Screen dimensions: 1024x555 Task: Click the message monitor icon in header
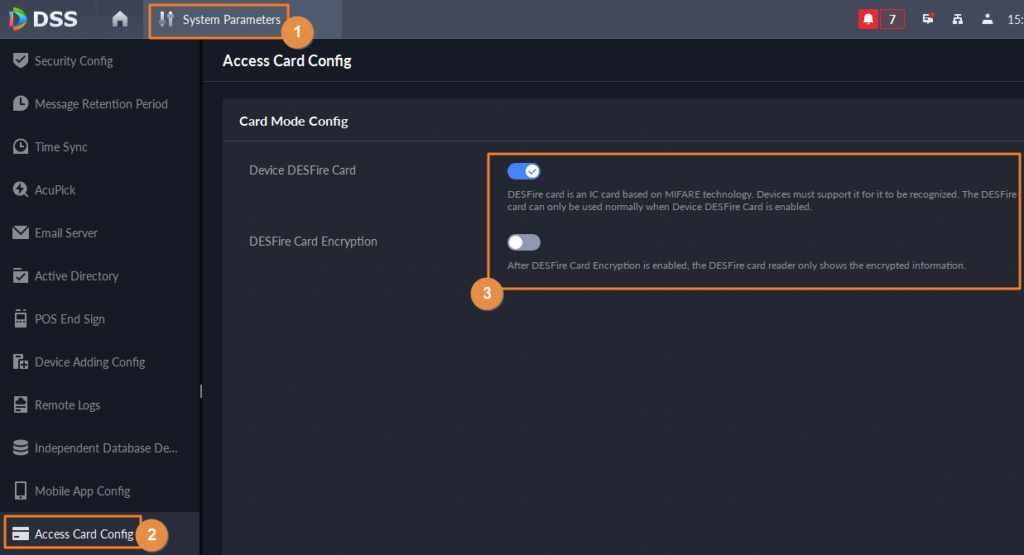coord(928,19)
